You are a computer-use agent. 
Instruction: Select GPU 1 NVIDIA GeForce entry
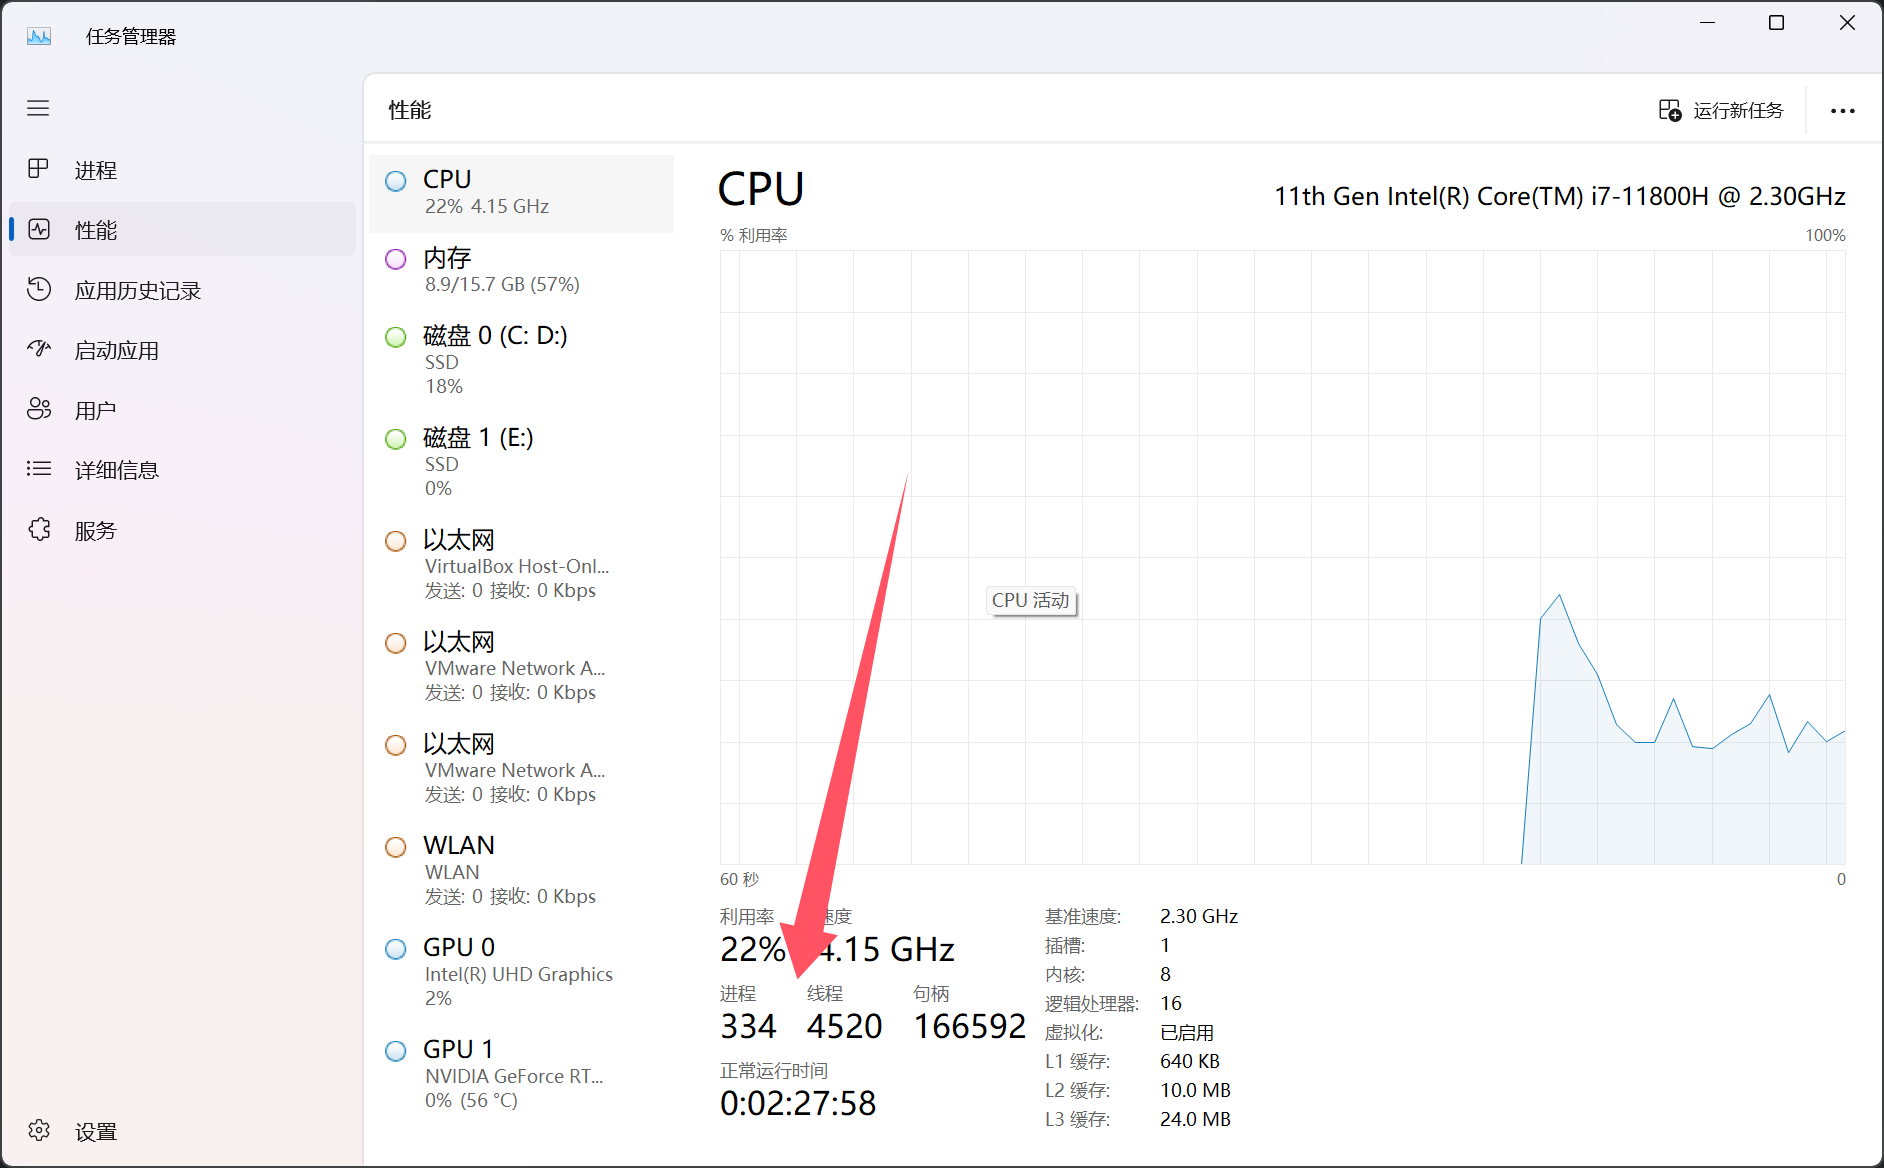pos(521,1075)
